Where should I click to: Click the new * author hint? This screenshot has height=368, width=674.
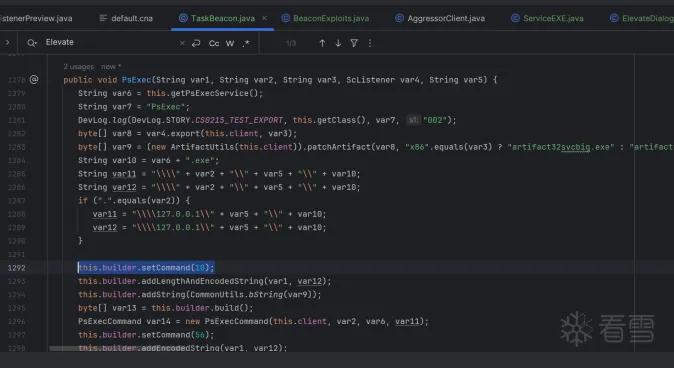(x=111, y=67)
